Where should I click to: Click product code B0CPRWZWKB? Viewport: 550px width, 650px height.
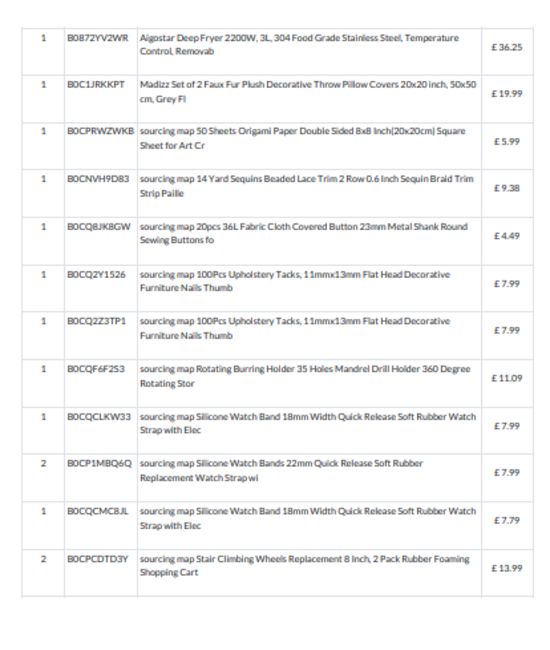[x=101, y=131]
